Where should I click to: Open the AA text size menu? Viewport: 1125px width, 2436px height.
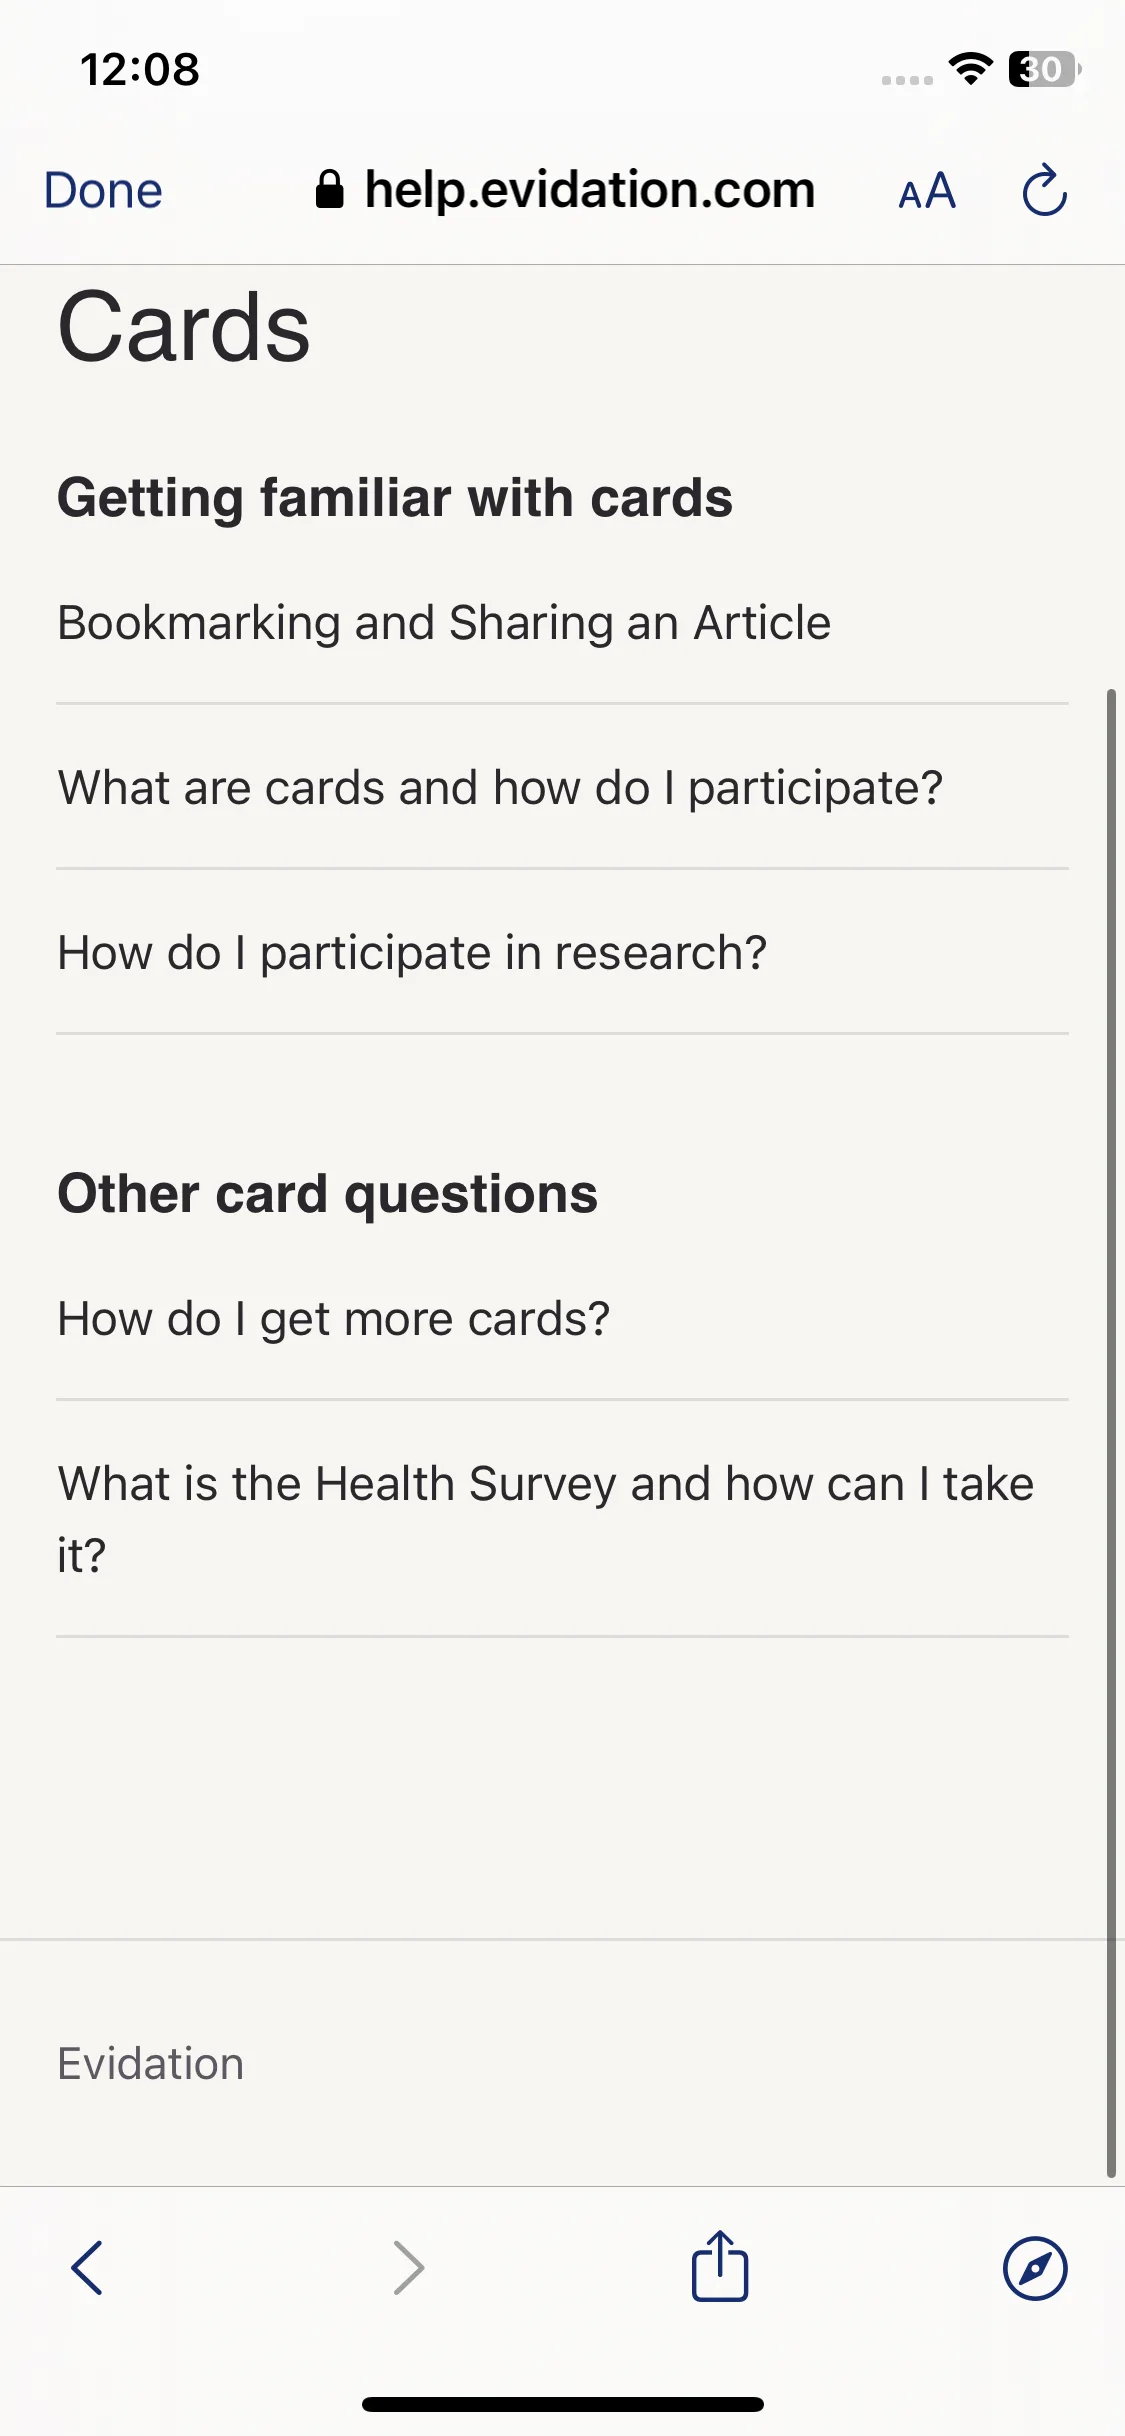927,191
